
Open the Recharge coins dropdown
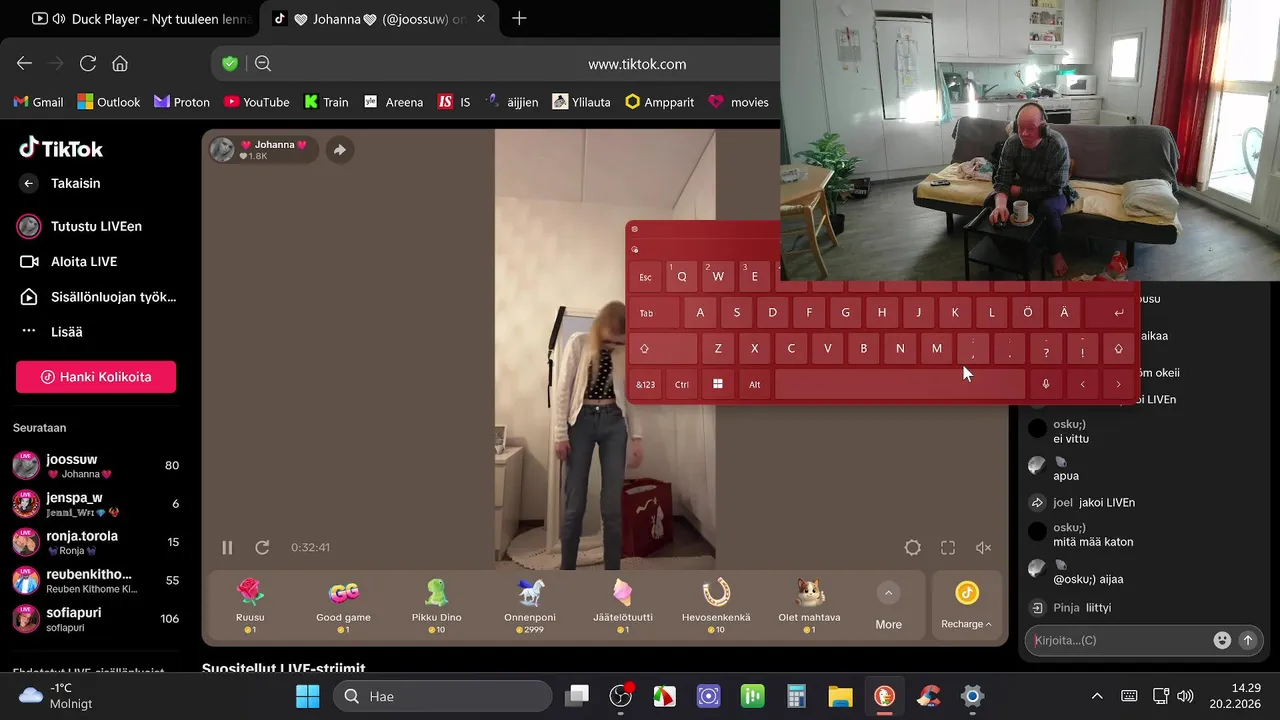(967, 606)
